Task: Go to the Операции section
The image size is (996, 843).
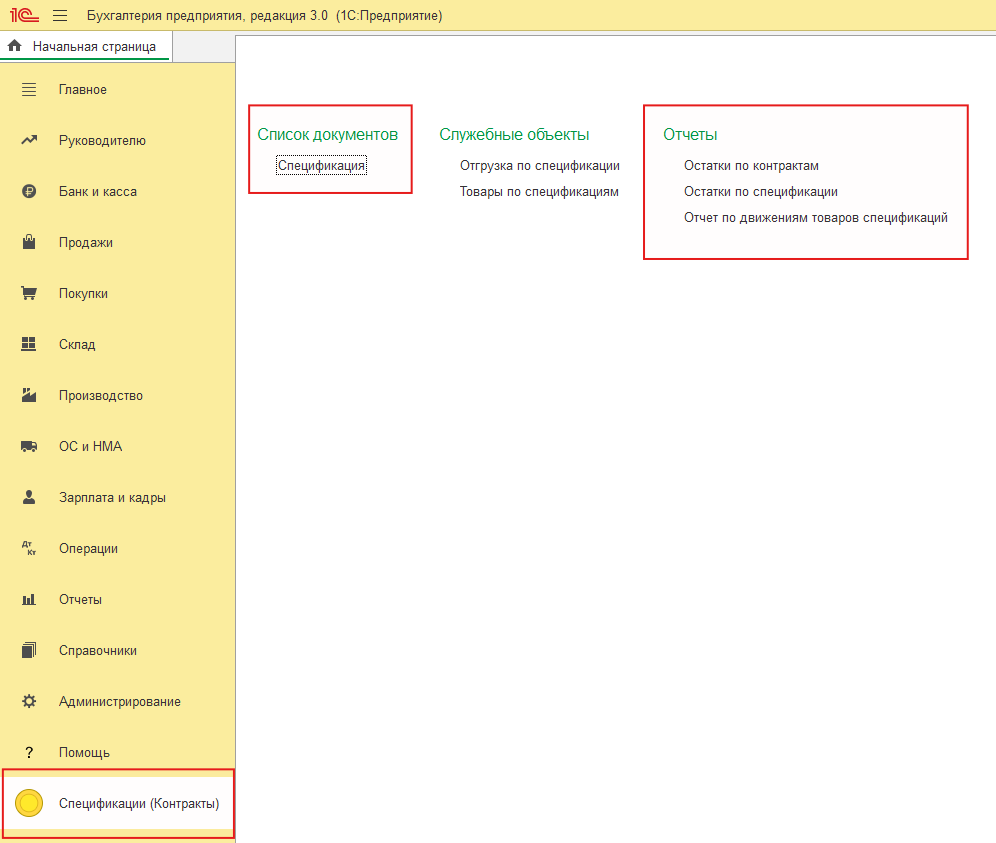Action: pos(118,548)
